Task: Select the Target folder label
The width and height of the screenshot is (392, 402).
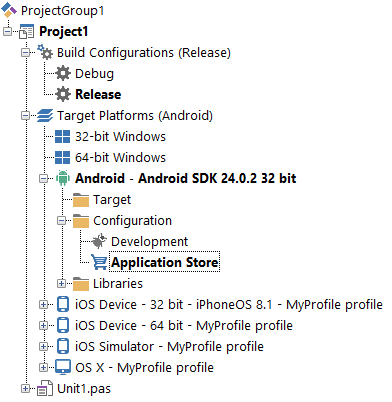Action: (112, 200)
